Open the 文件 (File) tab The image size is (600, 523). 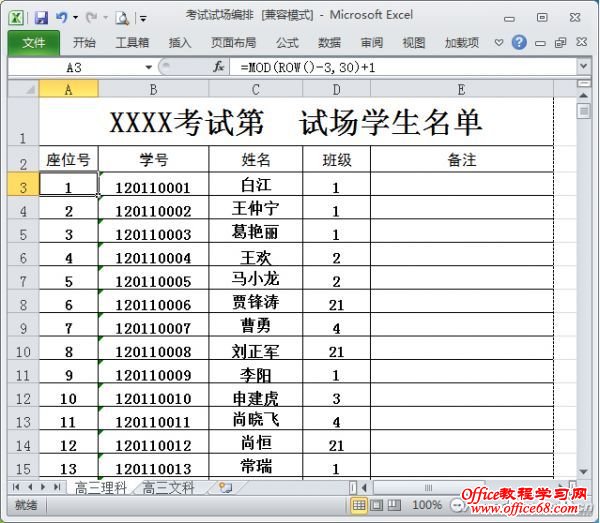pos(34,42)
